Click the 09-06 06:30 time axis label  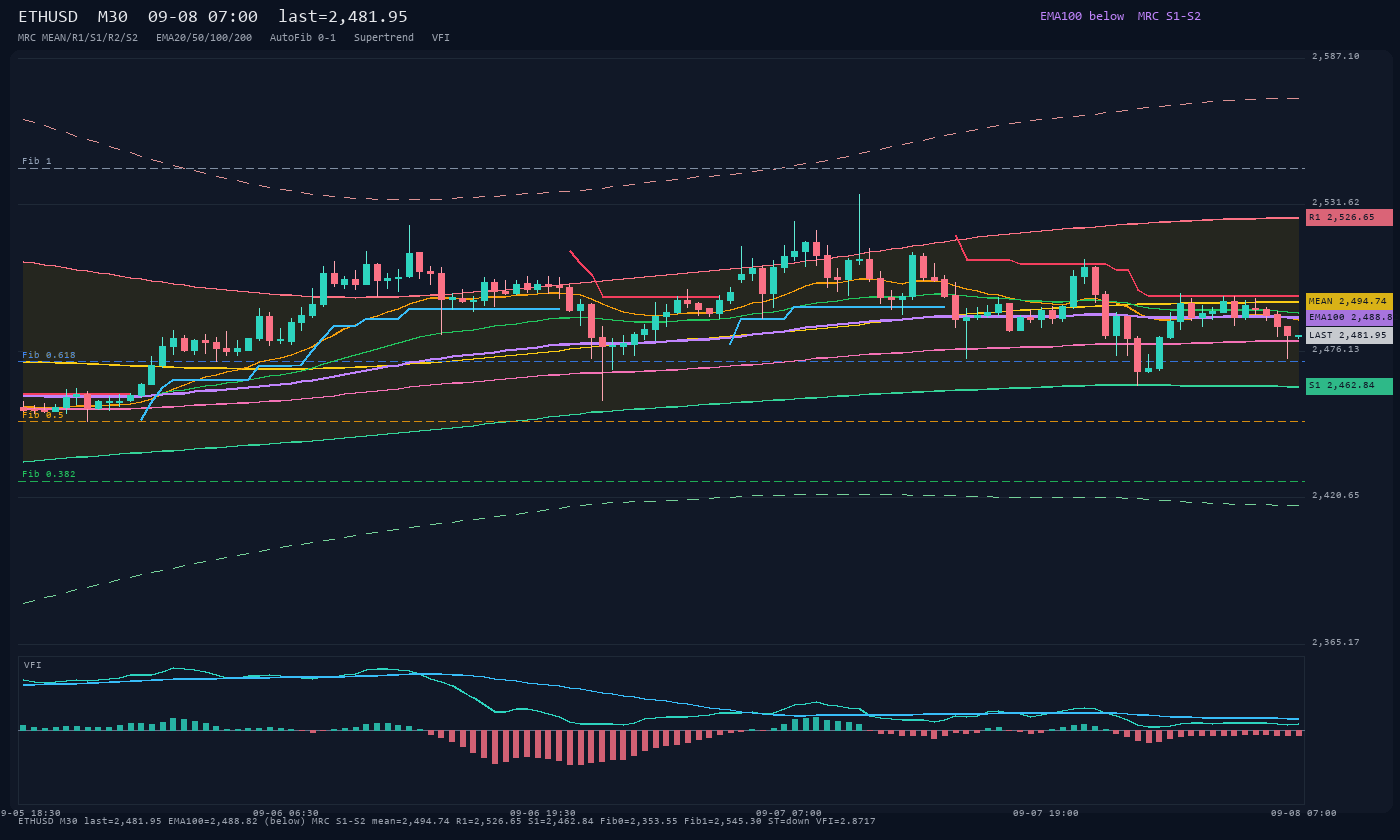286,813
